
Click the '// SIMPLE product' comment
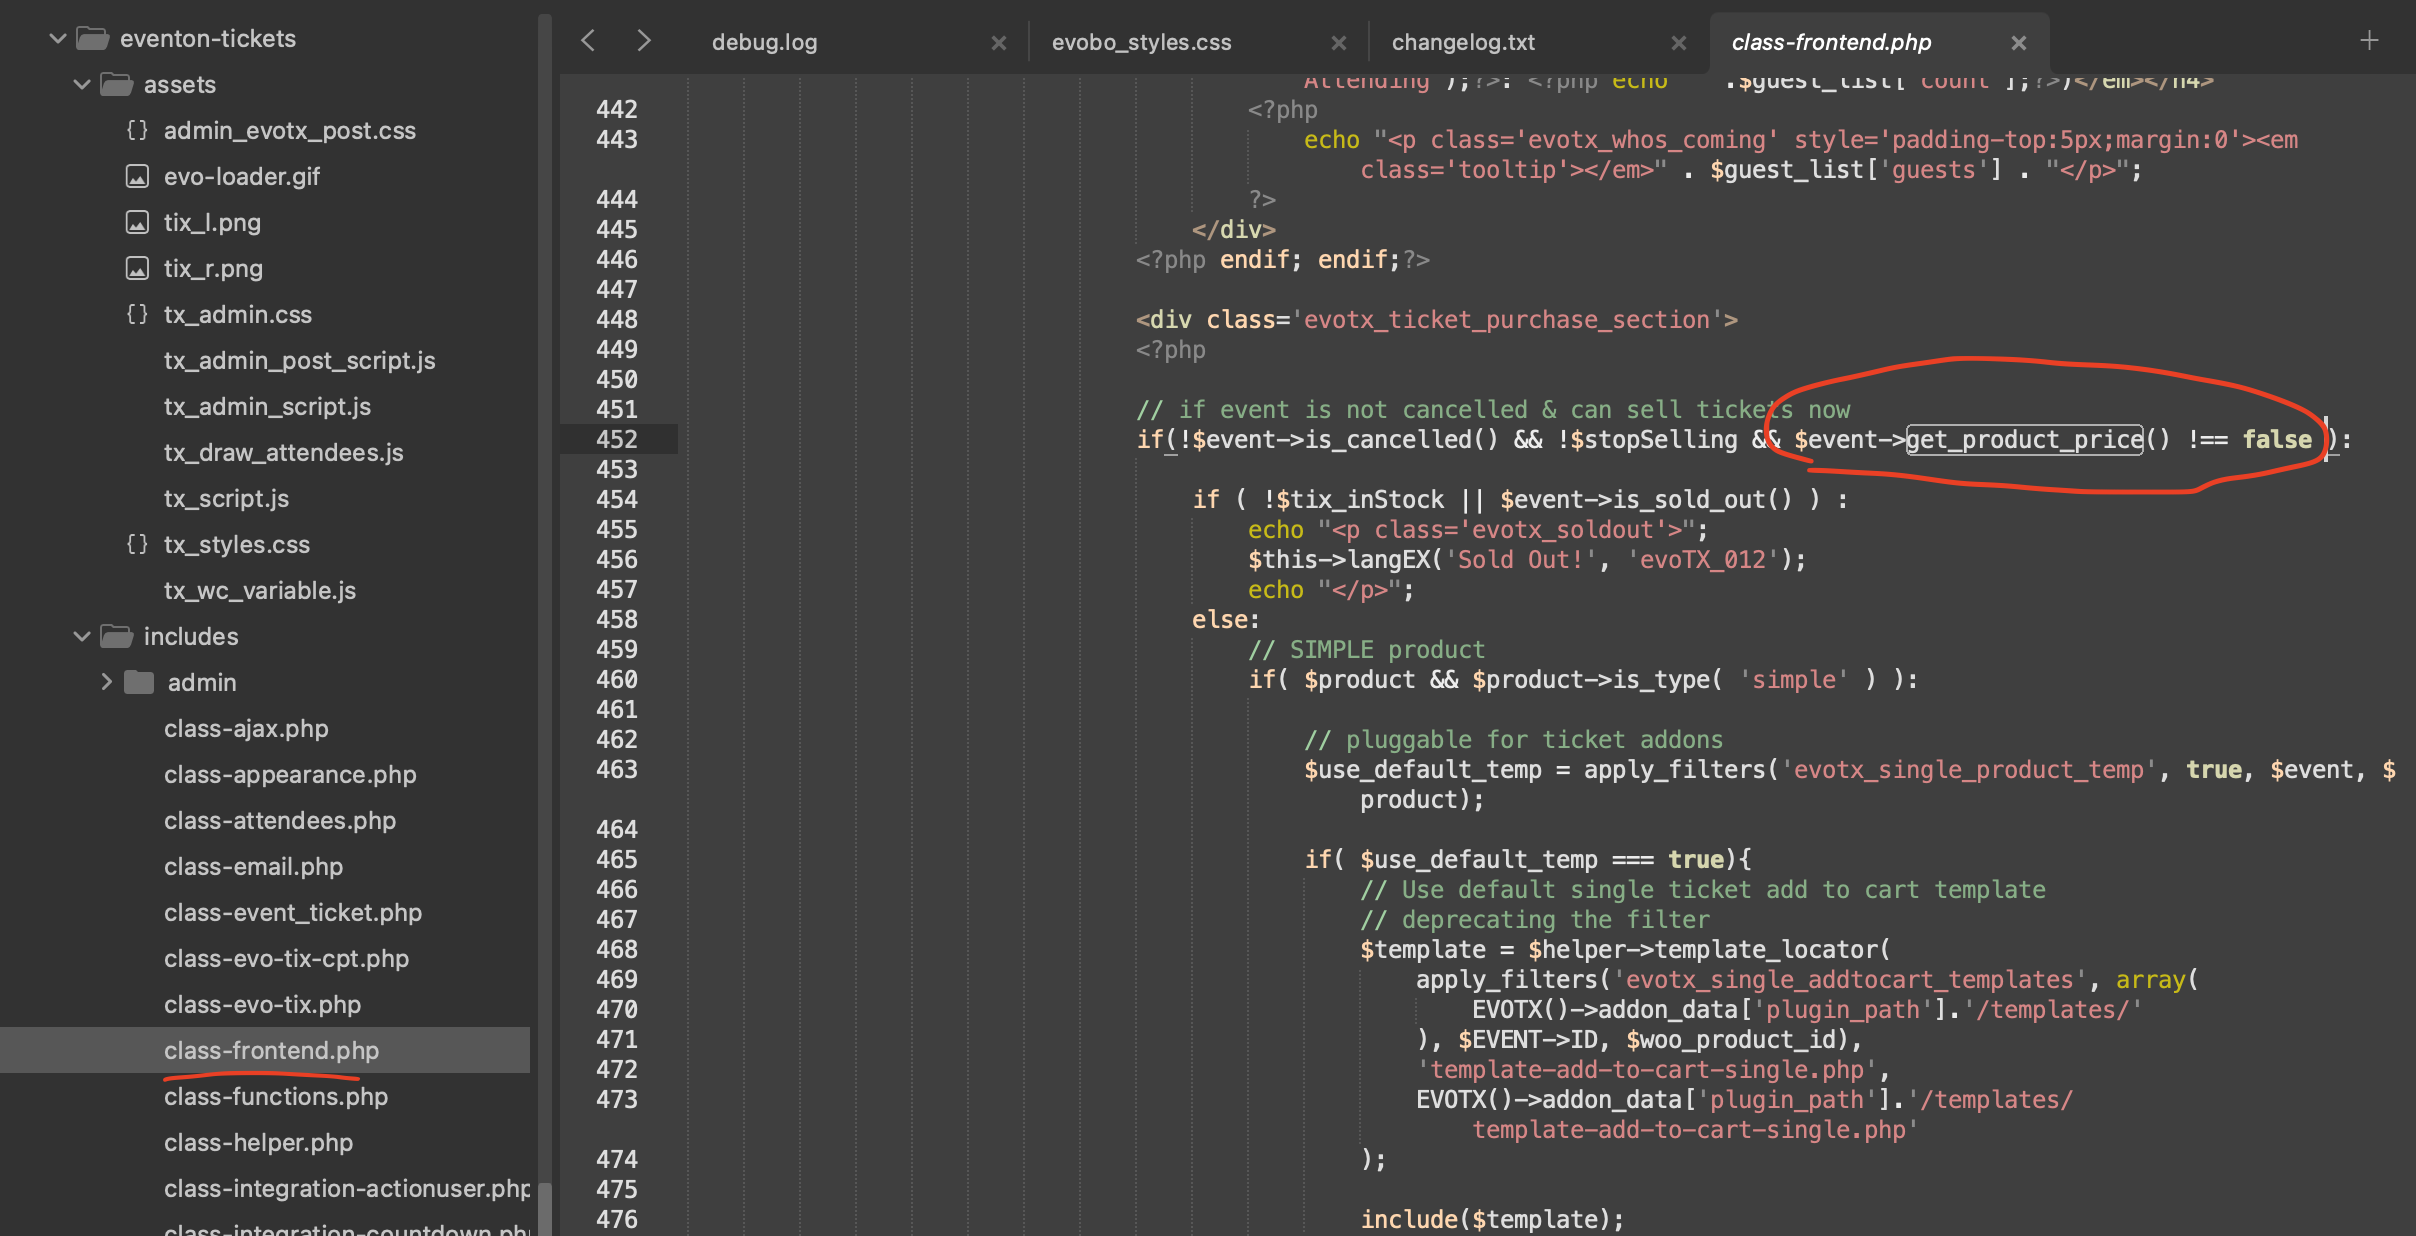1366,649
